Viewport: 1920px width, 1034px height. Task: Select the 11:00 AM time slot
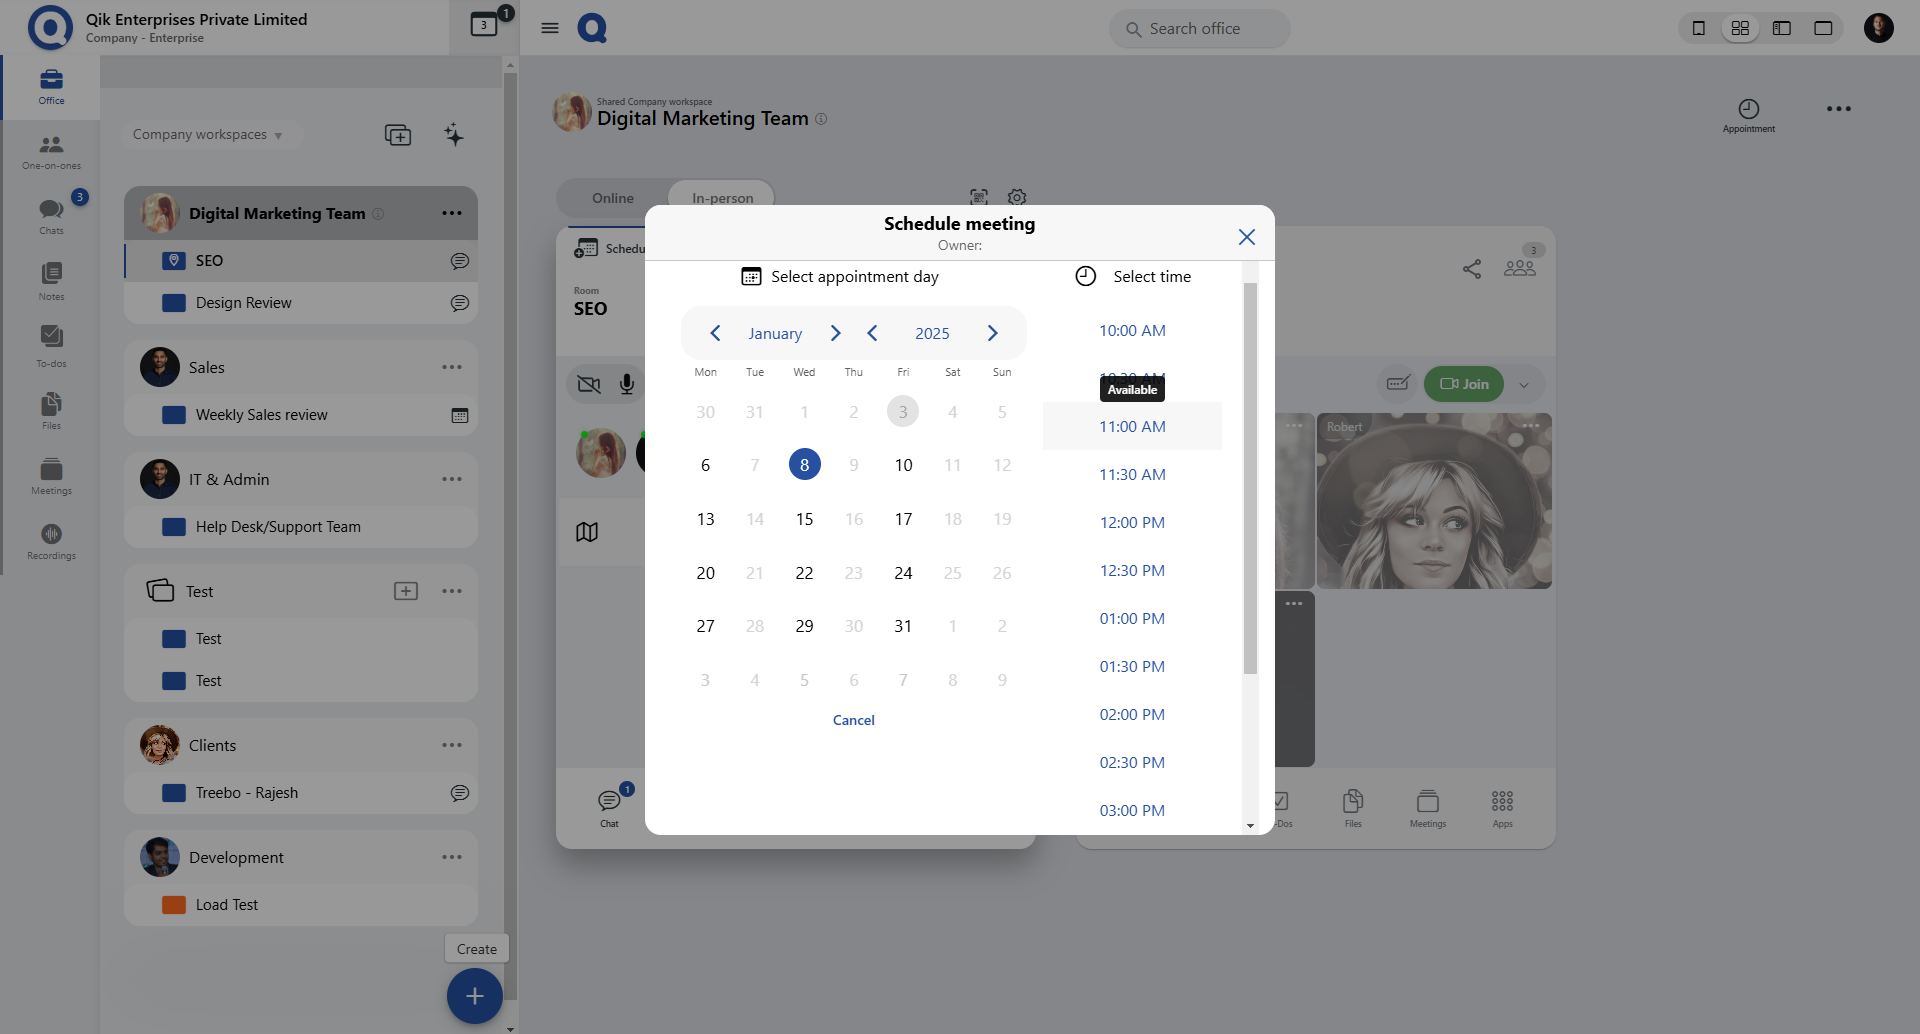pos(1132,427)
